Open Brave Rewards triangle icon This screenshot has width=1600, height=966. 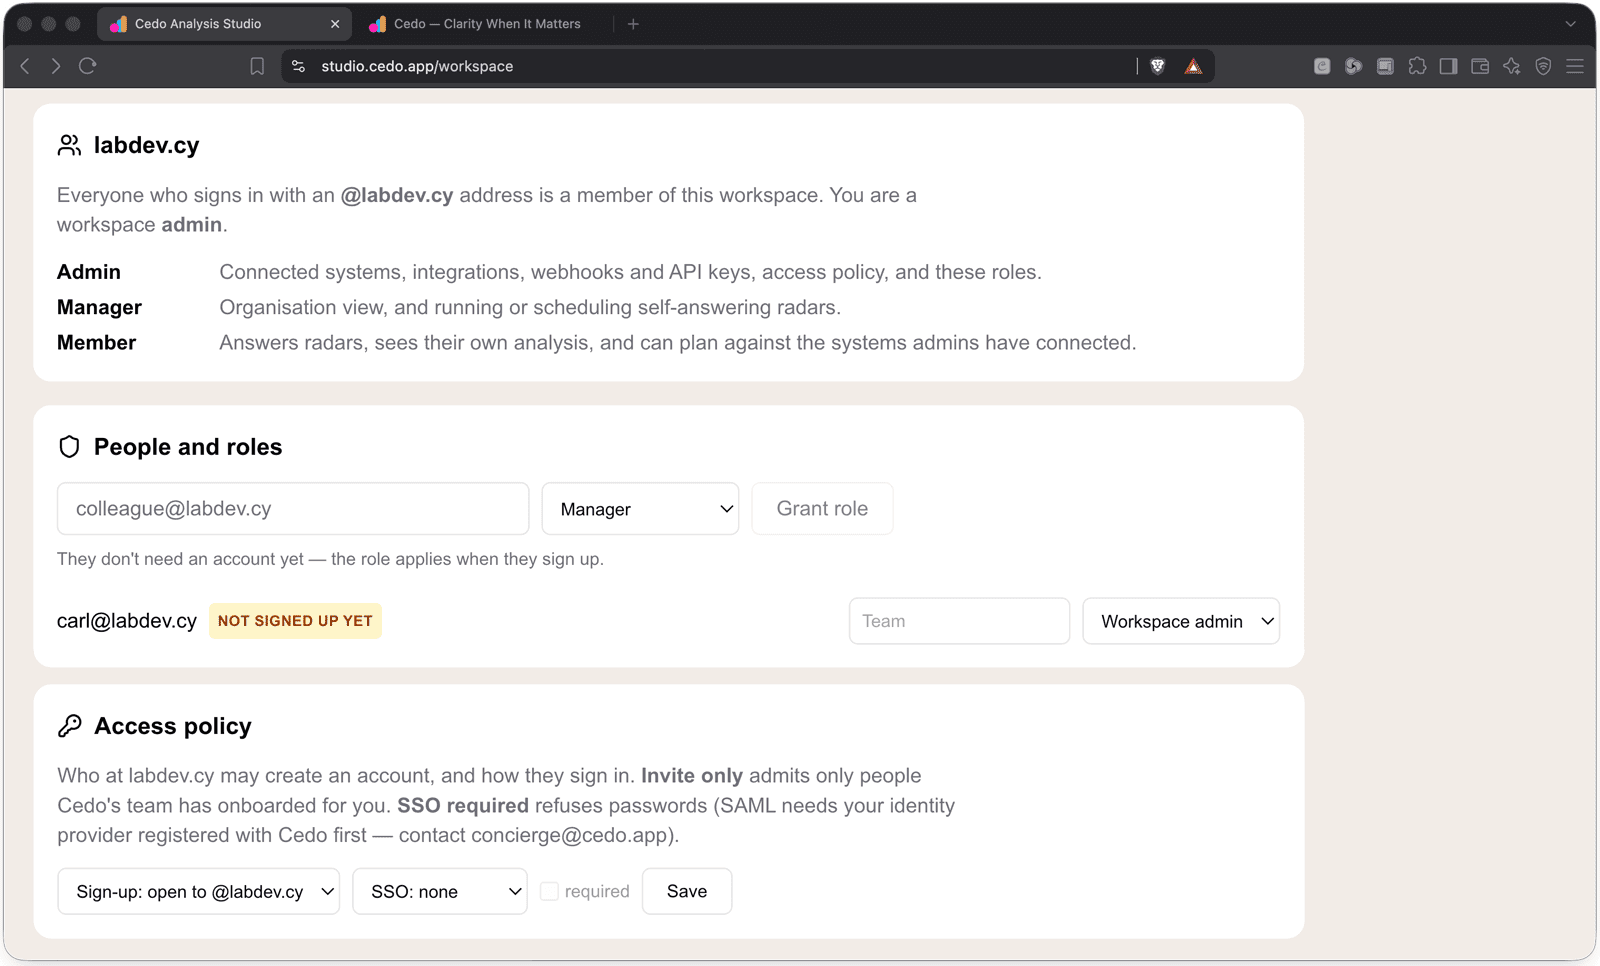[x=1193, y=66]
